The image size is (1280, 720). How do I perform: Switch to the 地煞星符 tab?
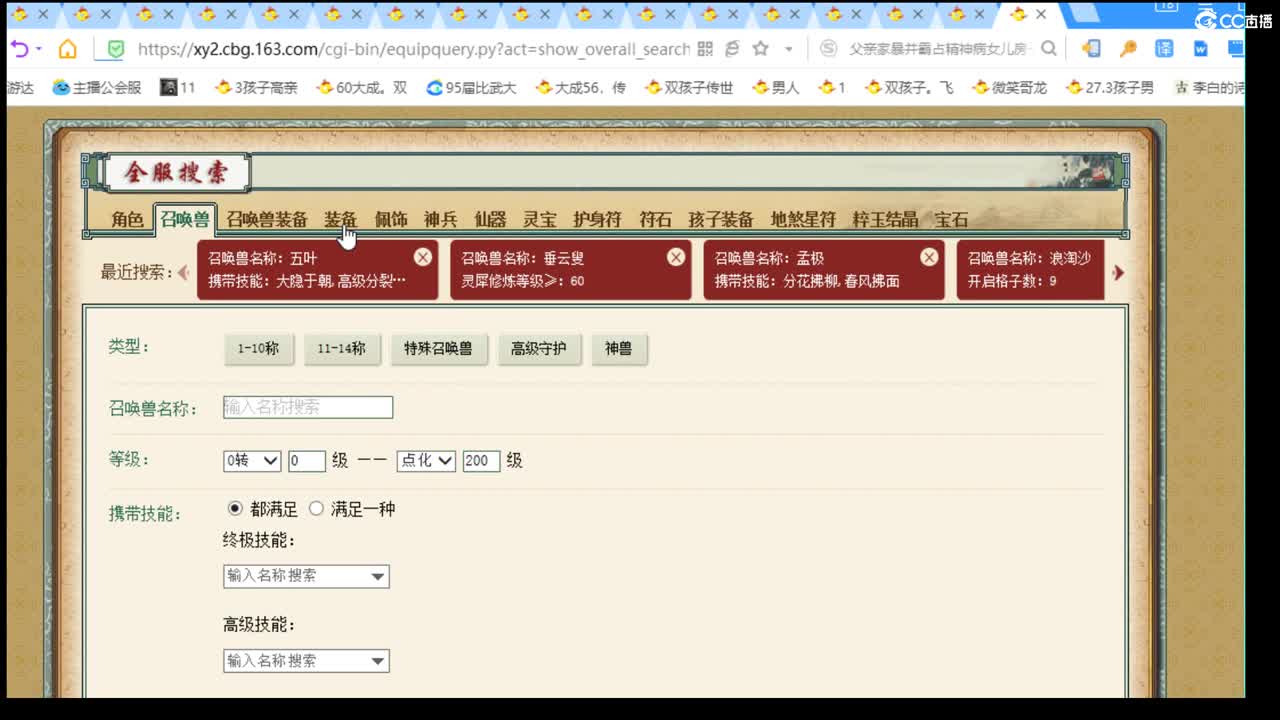point(803,219)
